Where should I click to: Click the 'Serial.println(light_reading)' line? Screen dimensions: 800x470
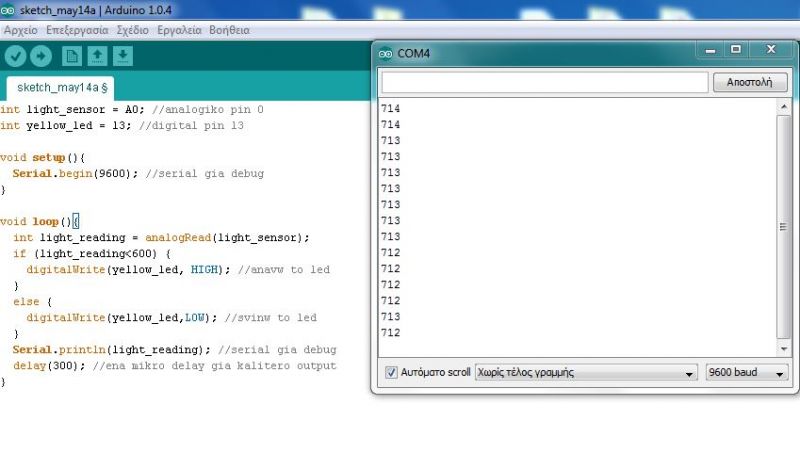[x=111, y=350]
